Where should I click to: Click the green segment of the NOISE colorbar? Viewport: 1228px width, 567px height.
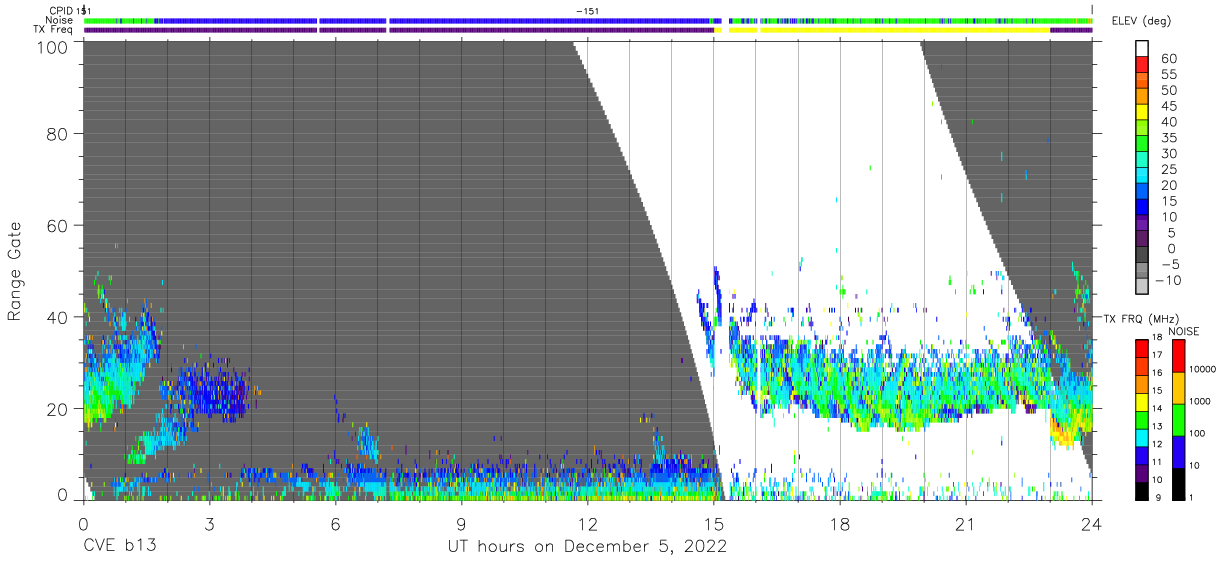click(x=1179, y=419)
